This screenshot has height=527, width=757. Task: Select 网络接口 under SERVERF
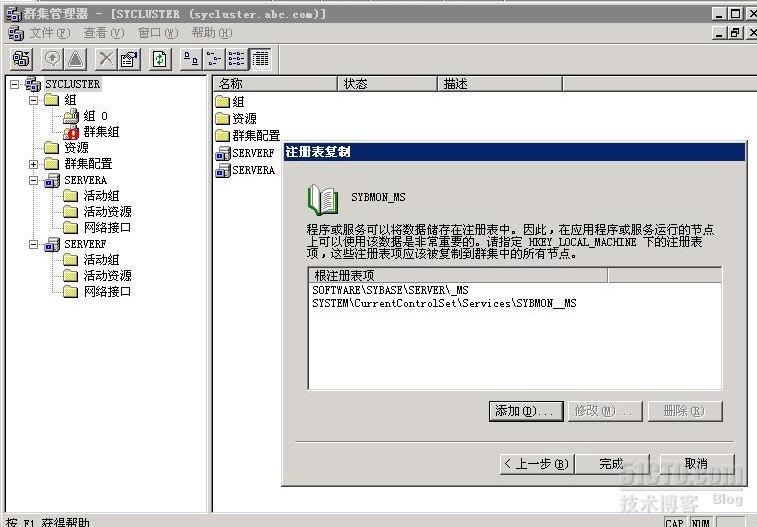click(x=107, y=292)
